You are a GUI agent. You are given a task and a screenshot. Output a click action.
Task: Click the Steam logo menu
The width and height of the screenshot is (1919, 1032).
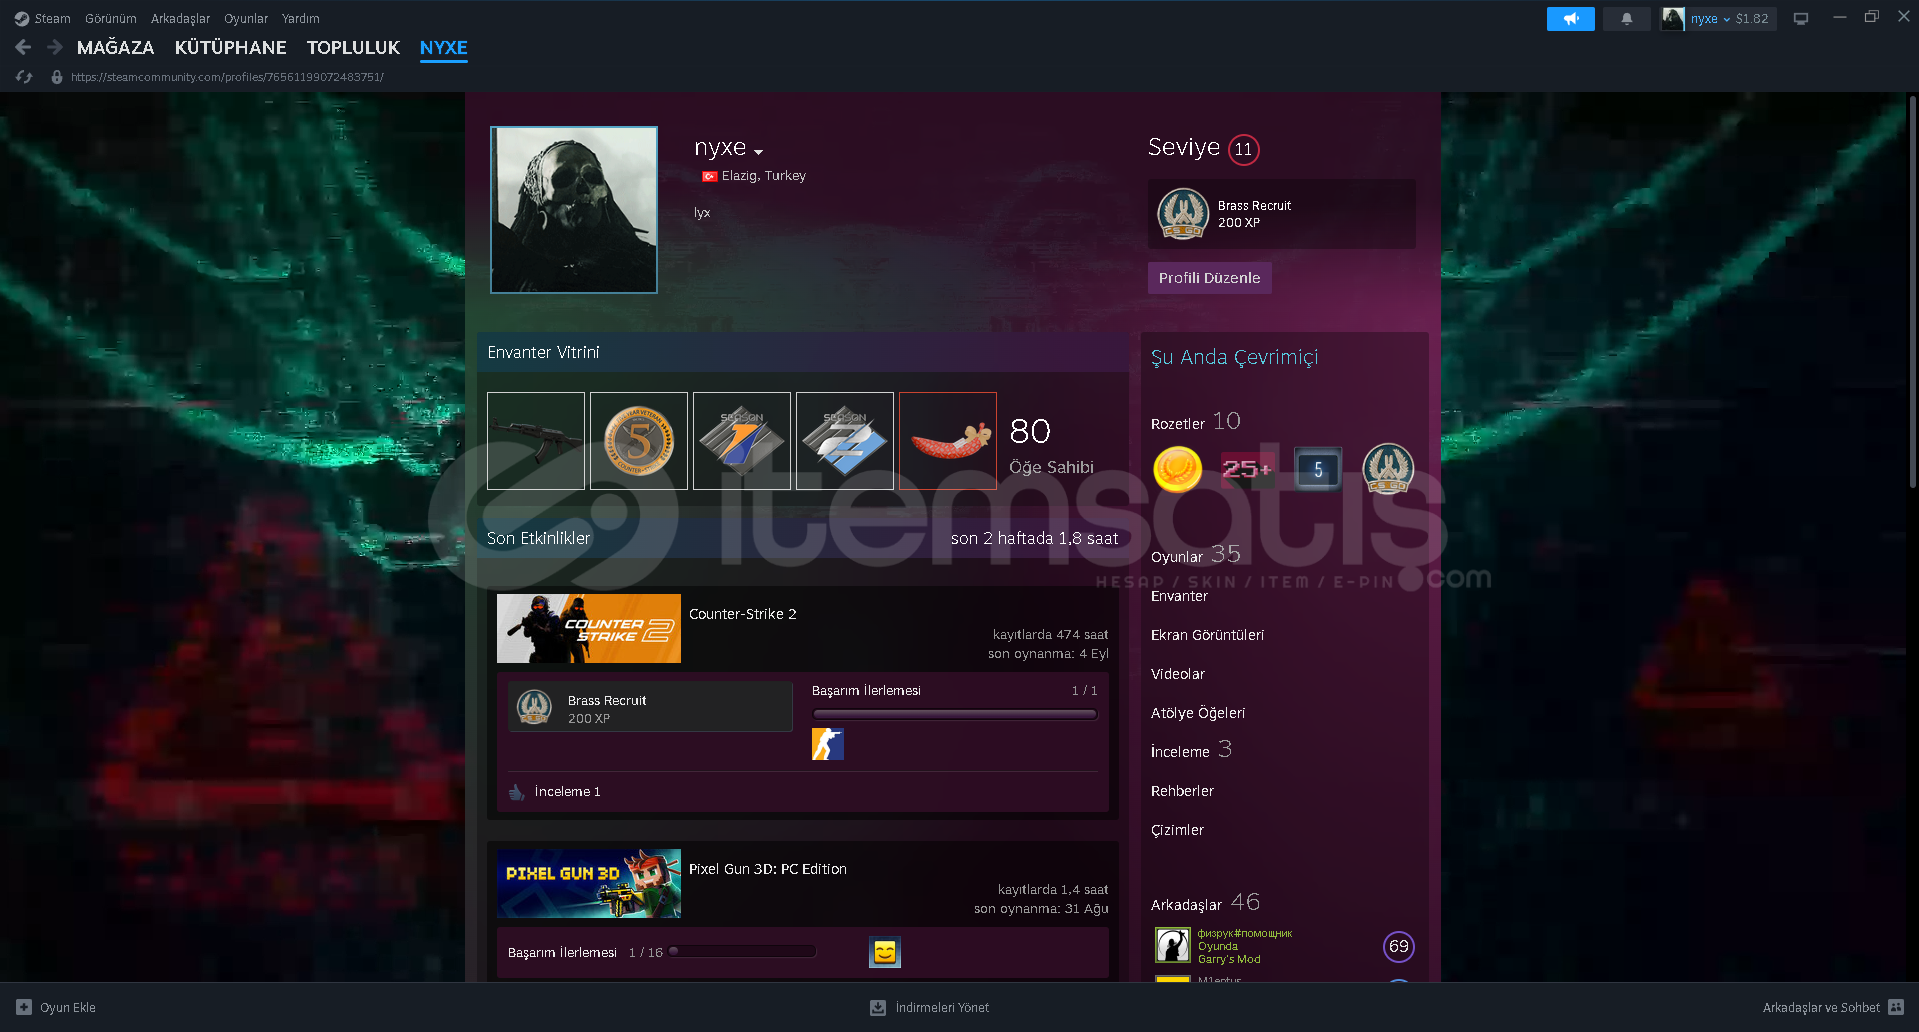tap(22, 18)
